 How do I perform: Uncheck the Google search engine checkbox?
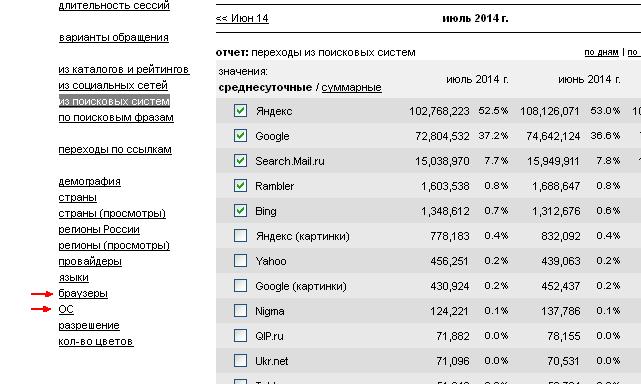[x=240, y=135]
